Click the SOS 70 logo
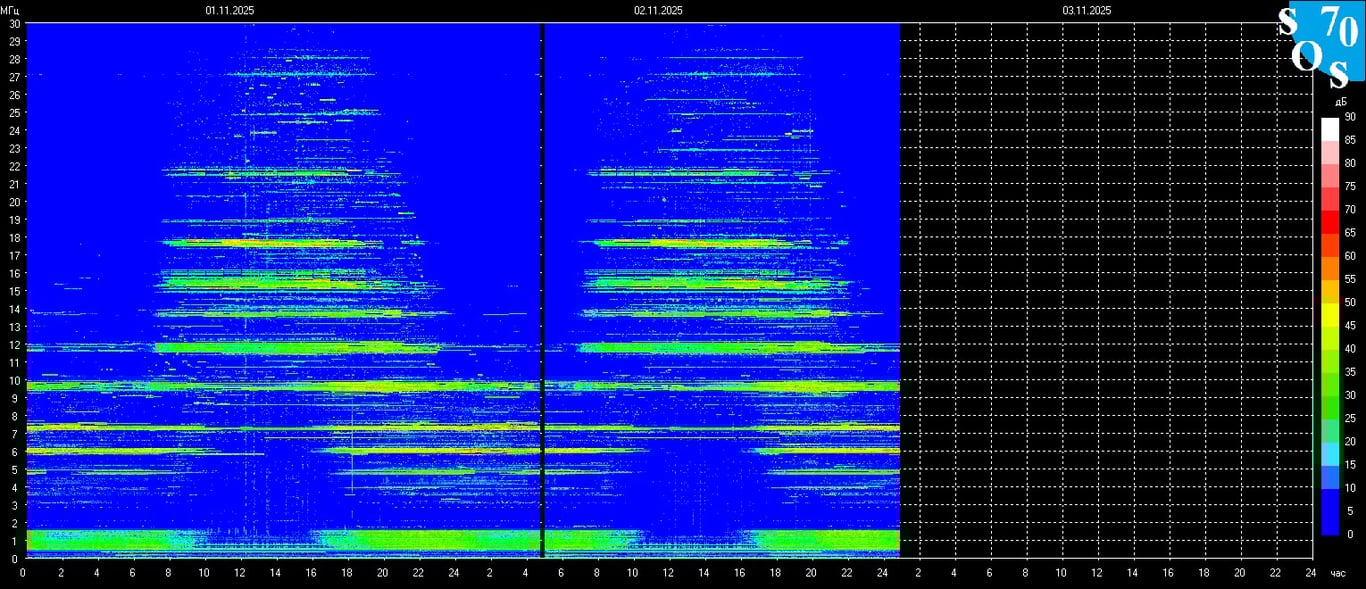The width and height of the screenshot is (1366, 589). coord(1321,46)
